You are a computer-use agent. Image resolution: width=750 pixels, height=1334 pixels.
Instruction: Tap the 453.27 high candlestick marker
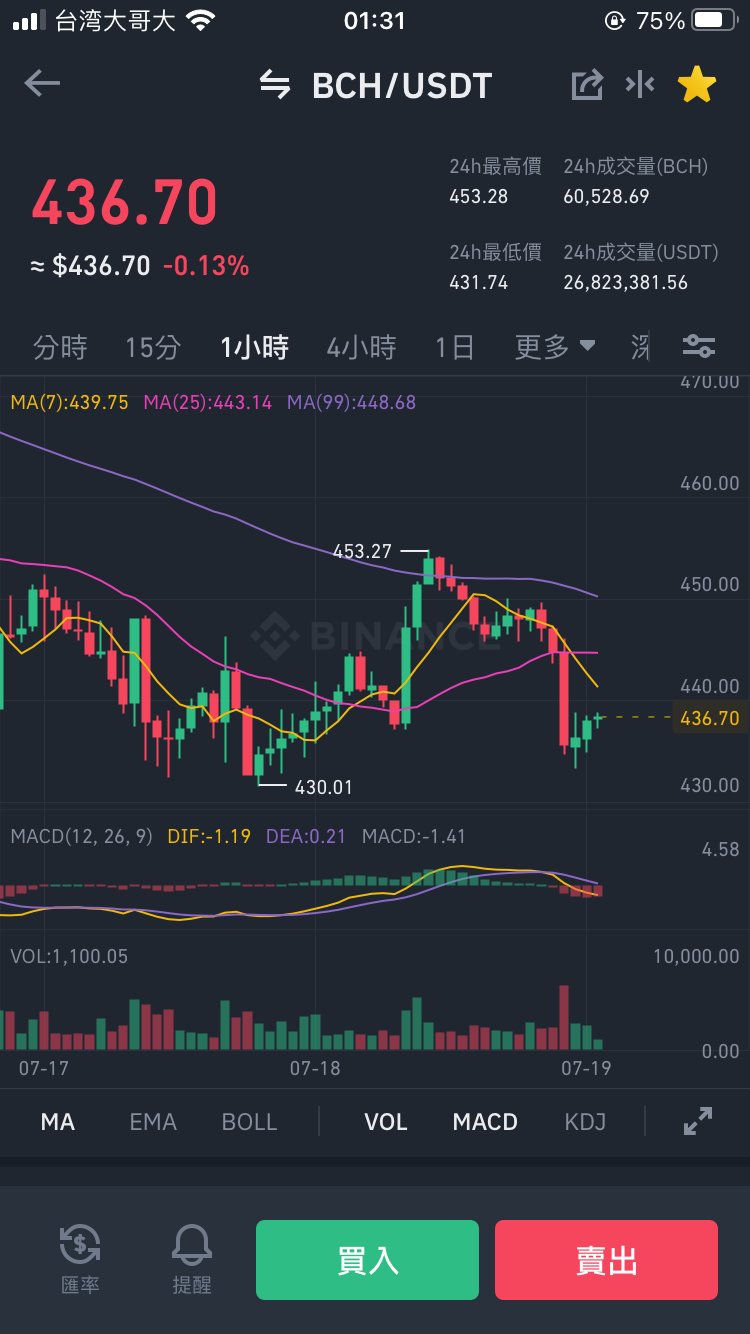click(x=363, y=551)
